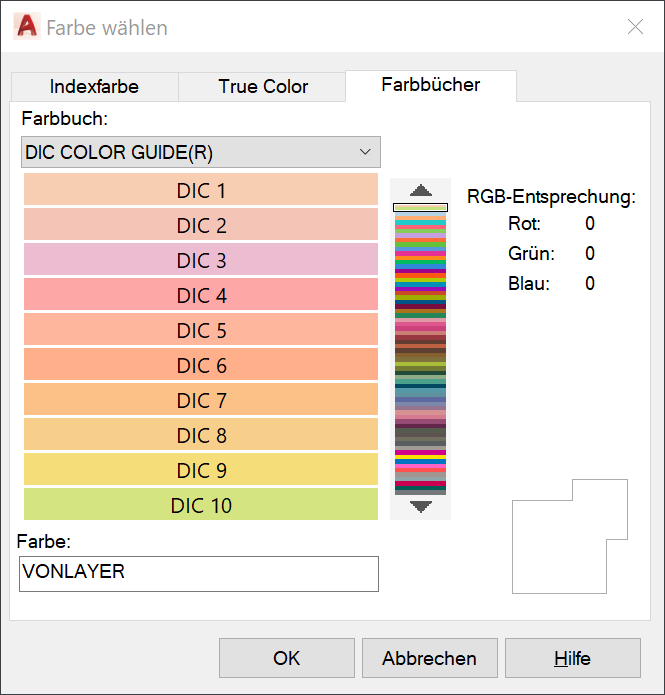Close the Farbe wählen dialog
The image size is (665, 695).
pyautogui.click(x=635, y=27)
